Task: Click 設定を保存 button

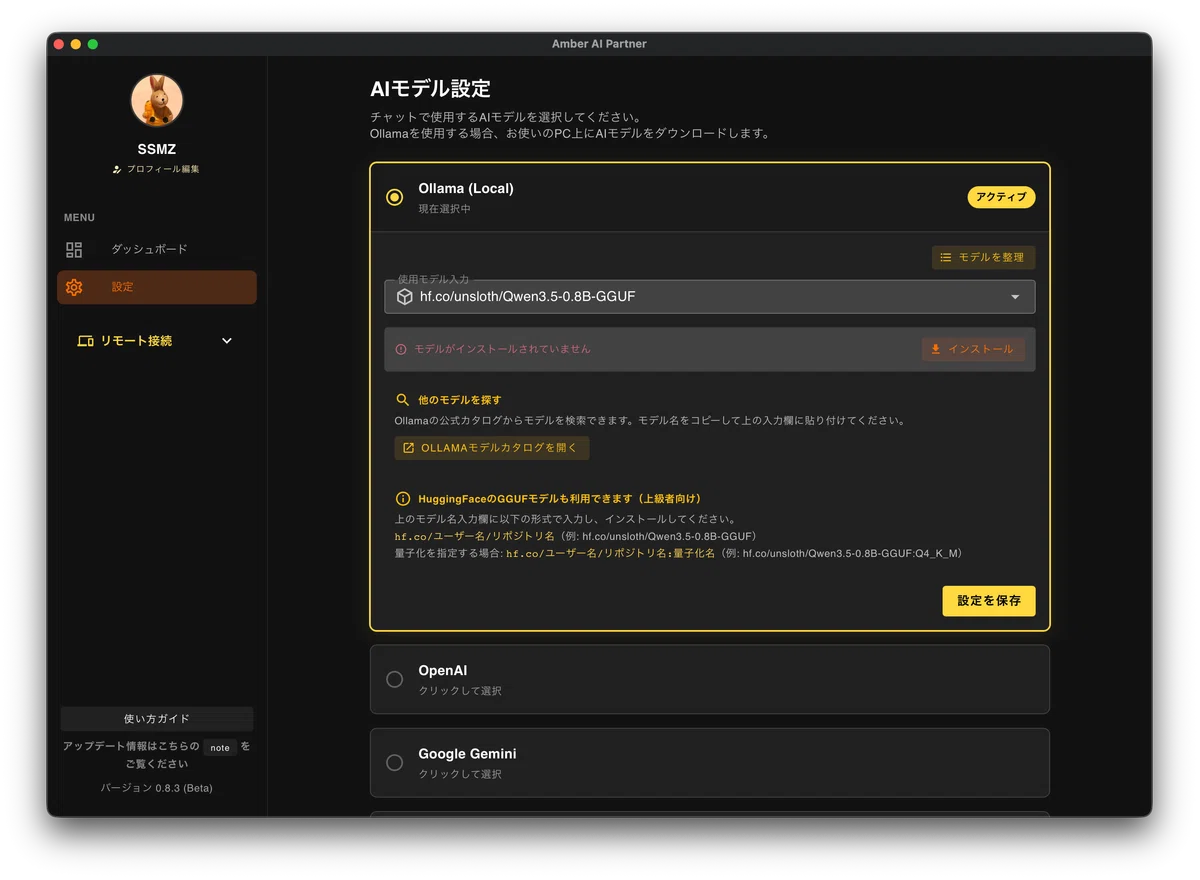Action: (989, 601)
